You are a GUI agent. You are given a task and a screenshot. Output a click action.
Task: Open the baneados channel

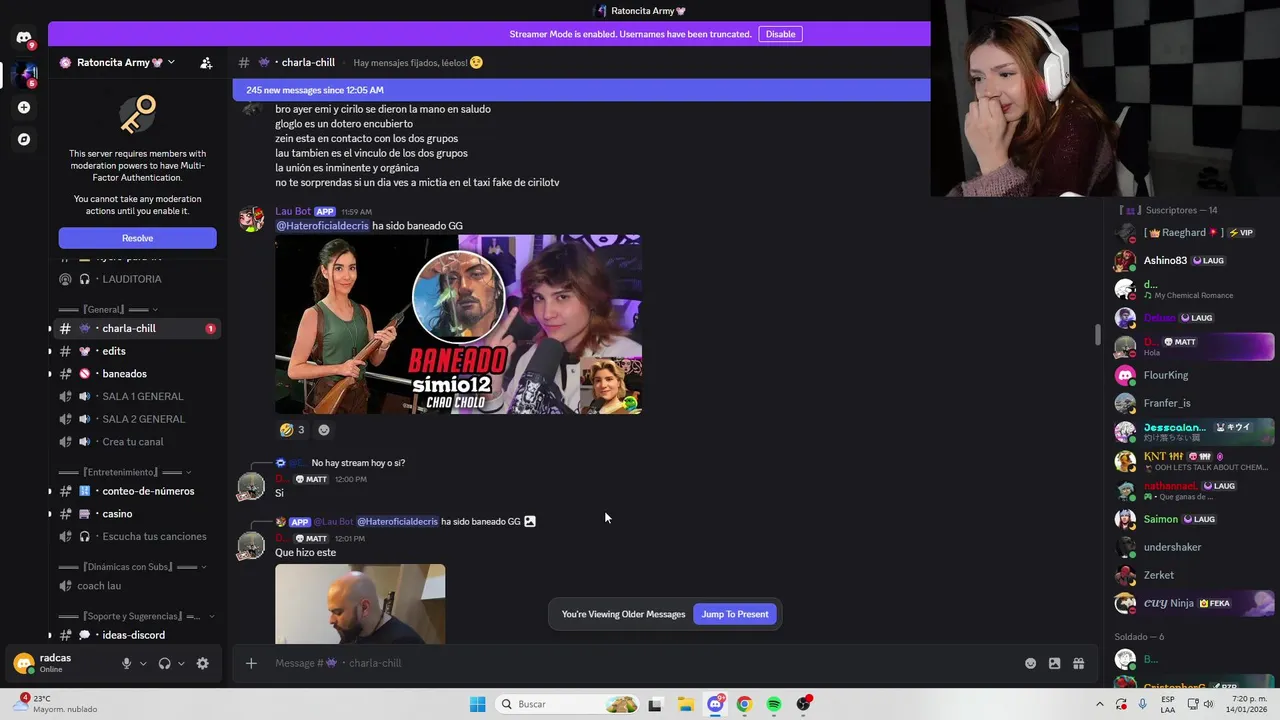(137, 374)
